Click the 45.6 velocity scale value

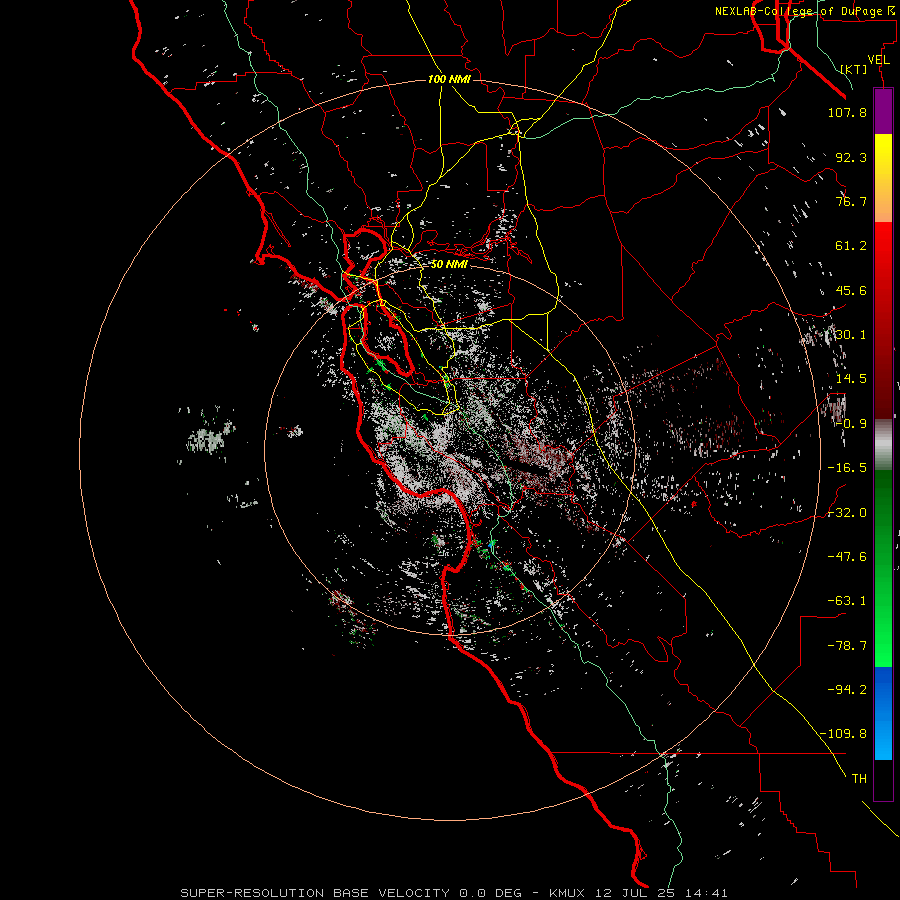(x=851, y=290)
